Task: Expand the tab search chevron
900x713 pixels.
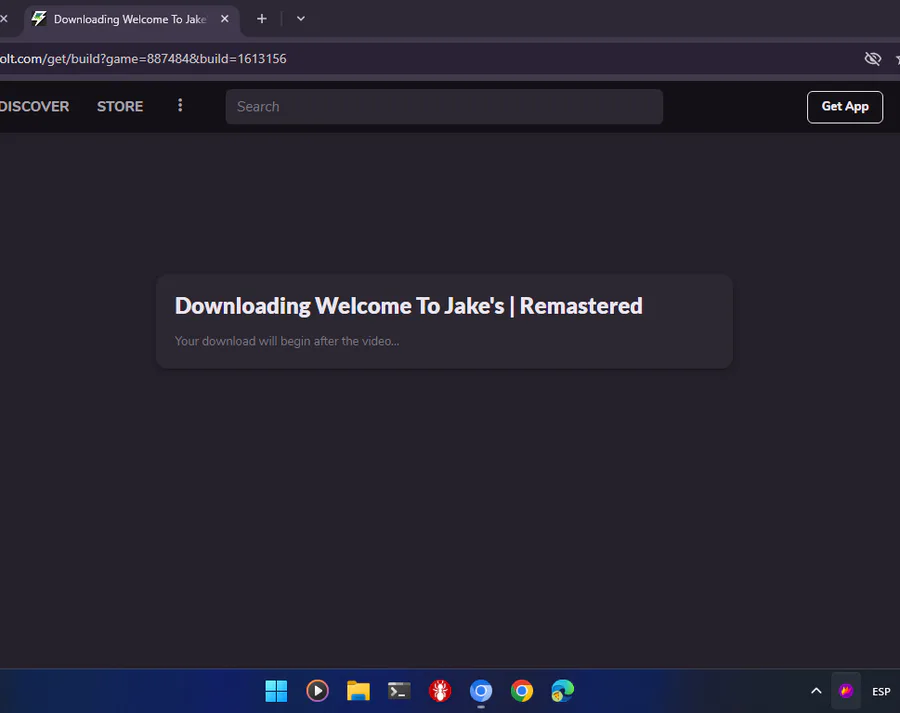Action: click(x=301, y=19)
